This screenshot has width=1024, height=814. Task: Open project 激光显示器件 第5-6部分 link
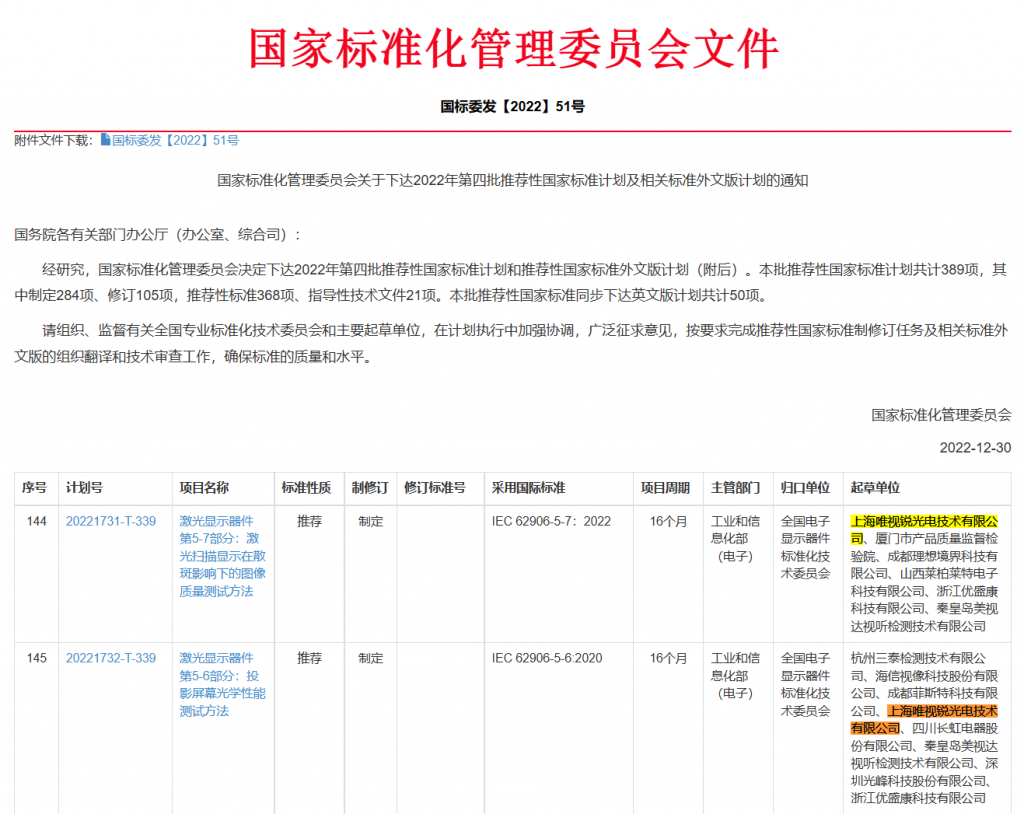[223, 684]
